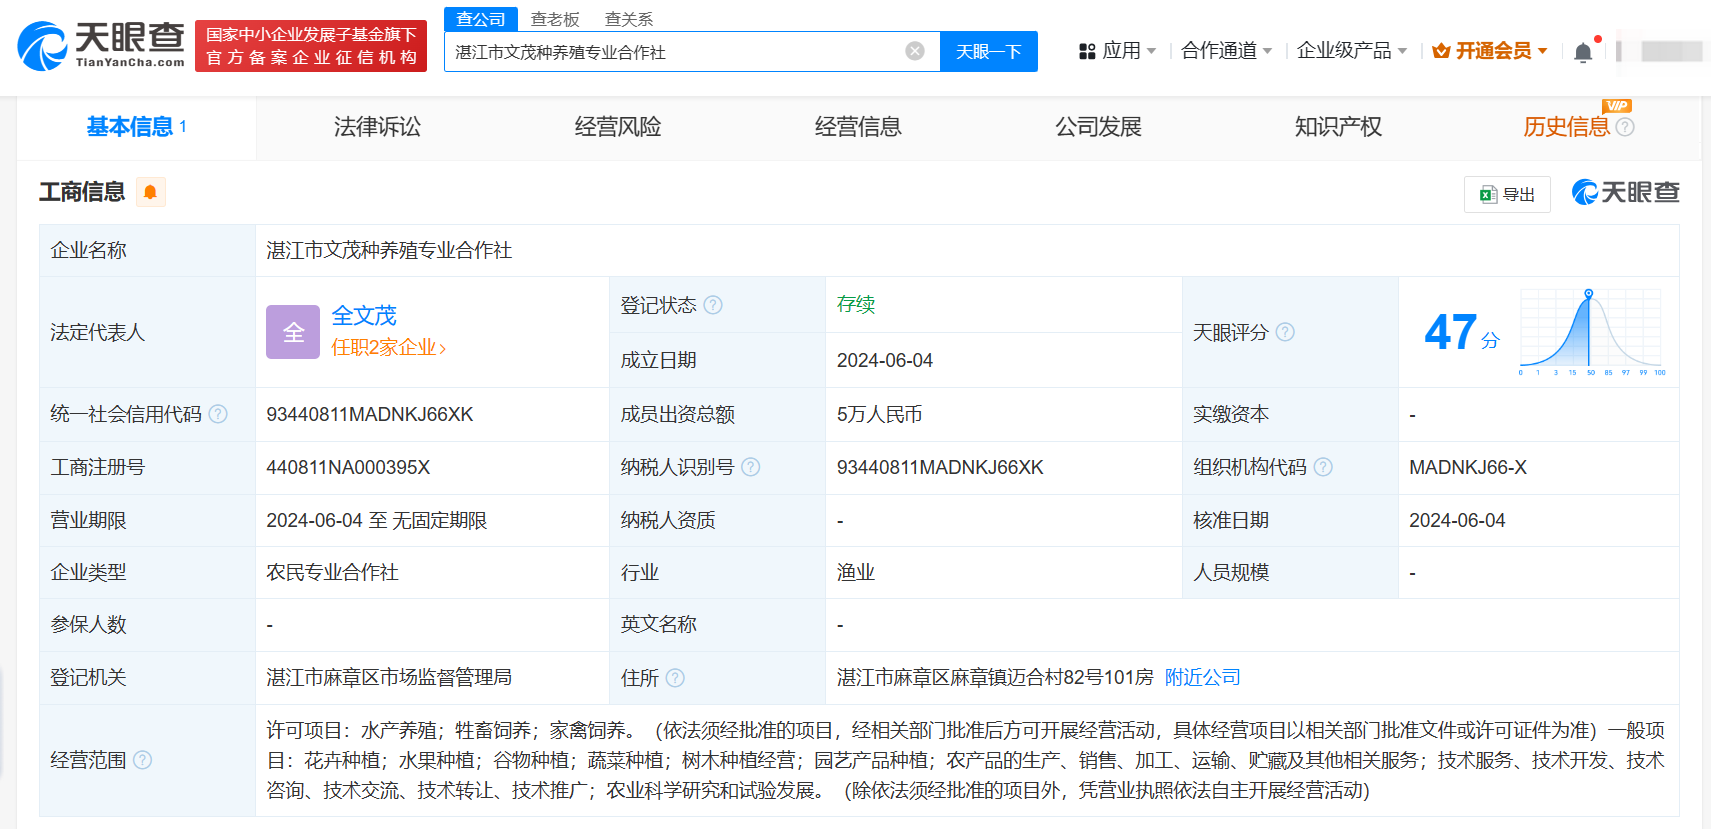Open the 附近公司 nearby companies link
This screenshot has height=829, width=1711.
1202,677
